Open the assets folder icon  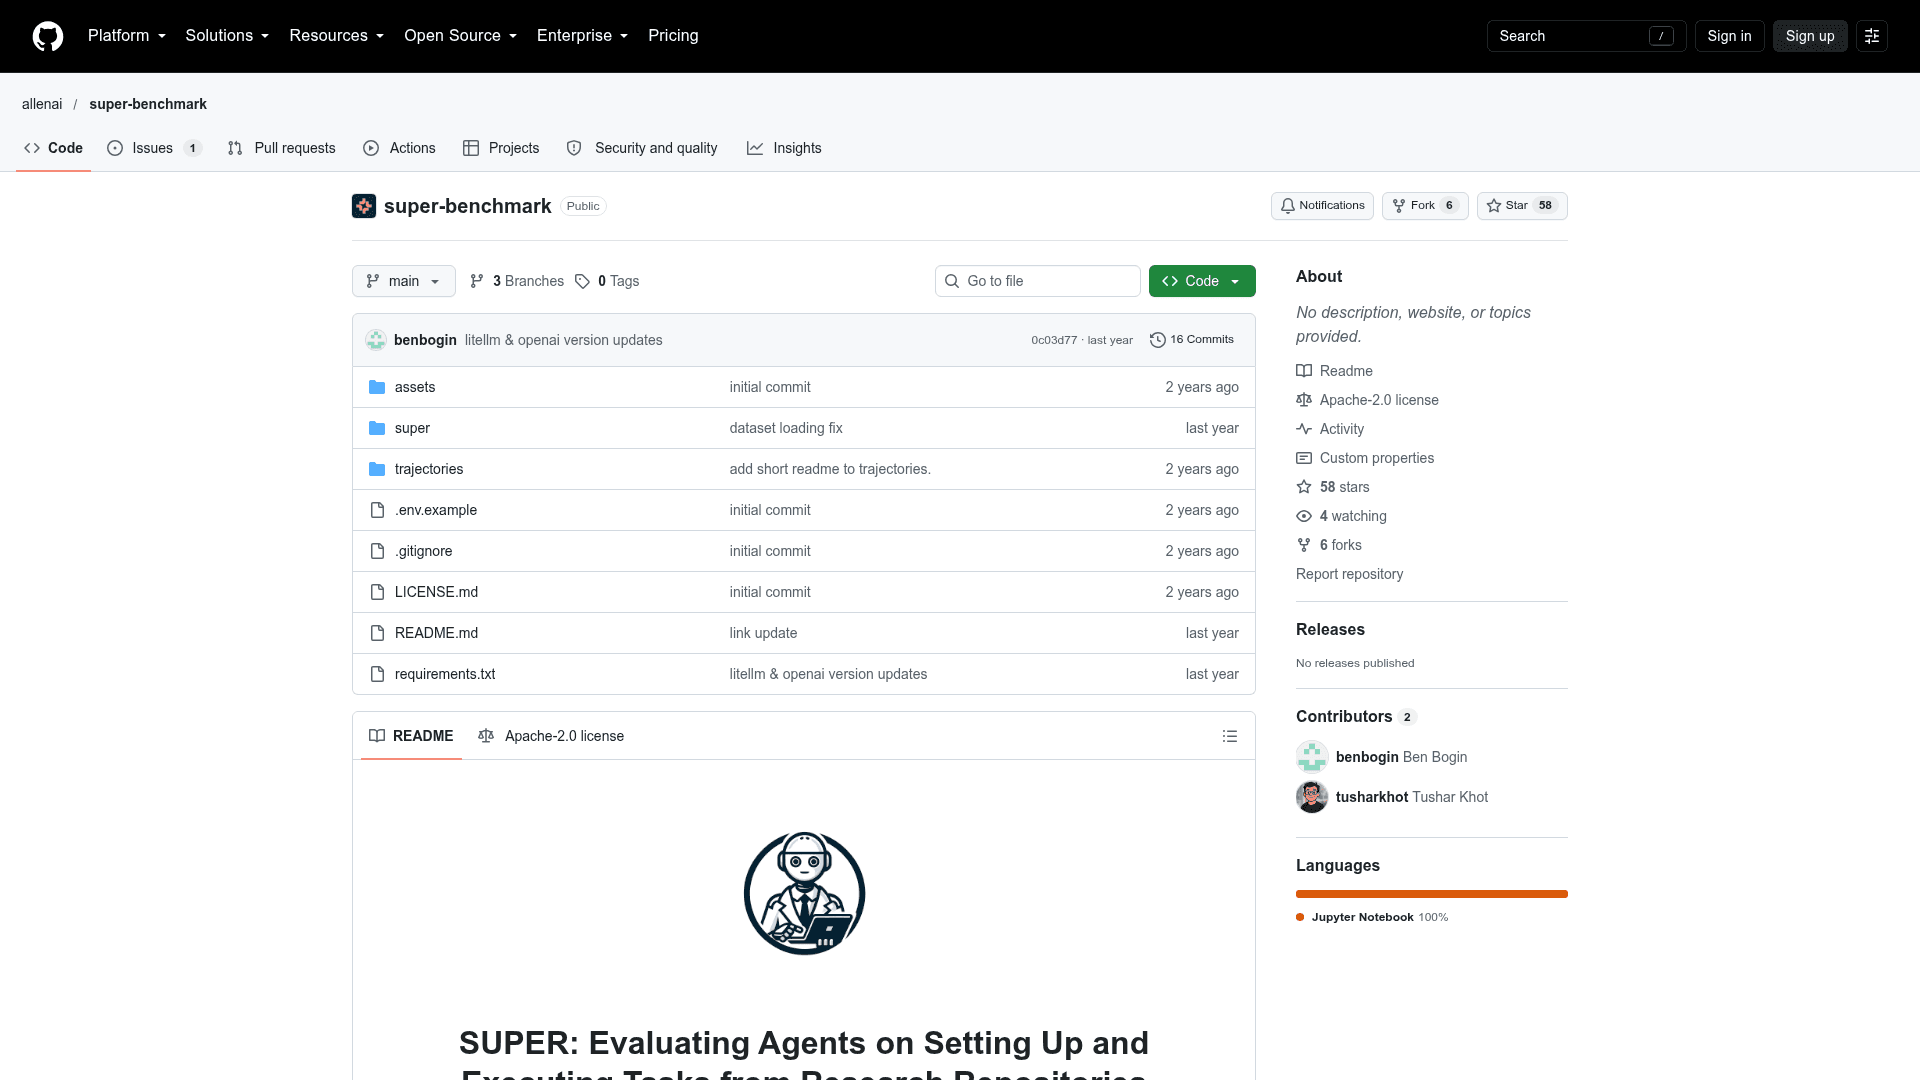377,387
